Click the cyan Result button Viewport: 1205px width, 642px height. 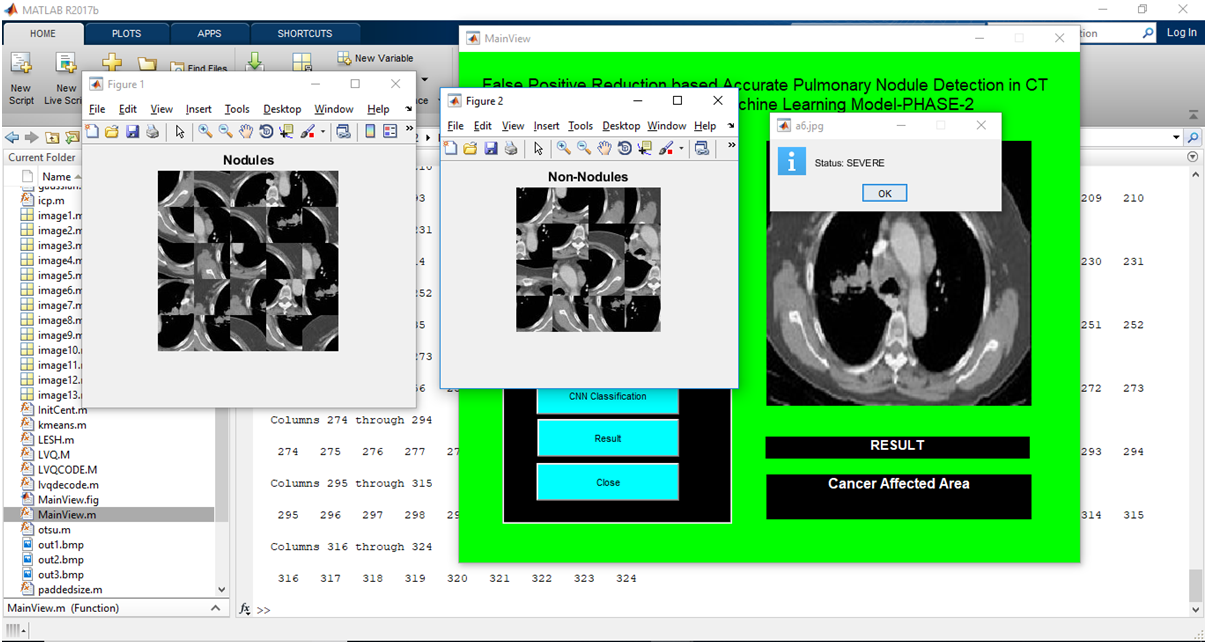click(x=608, y=438)
